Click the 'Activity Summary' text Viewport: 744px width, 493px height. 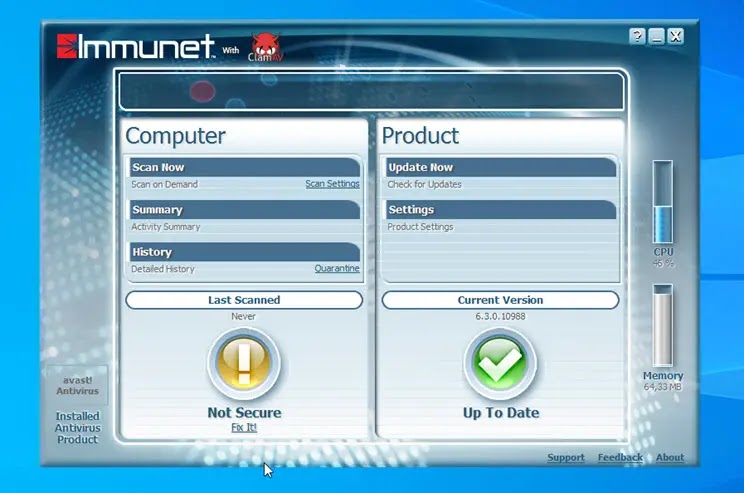166,227
